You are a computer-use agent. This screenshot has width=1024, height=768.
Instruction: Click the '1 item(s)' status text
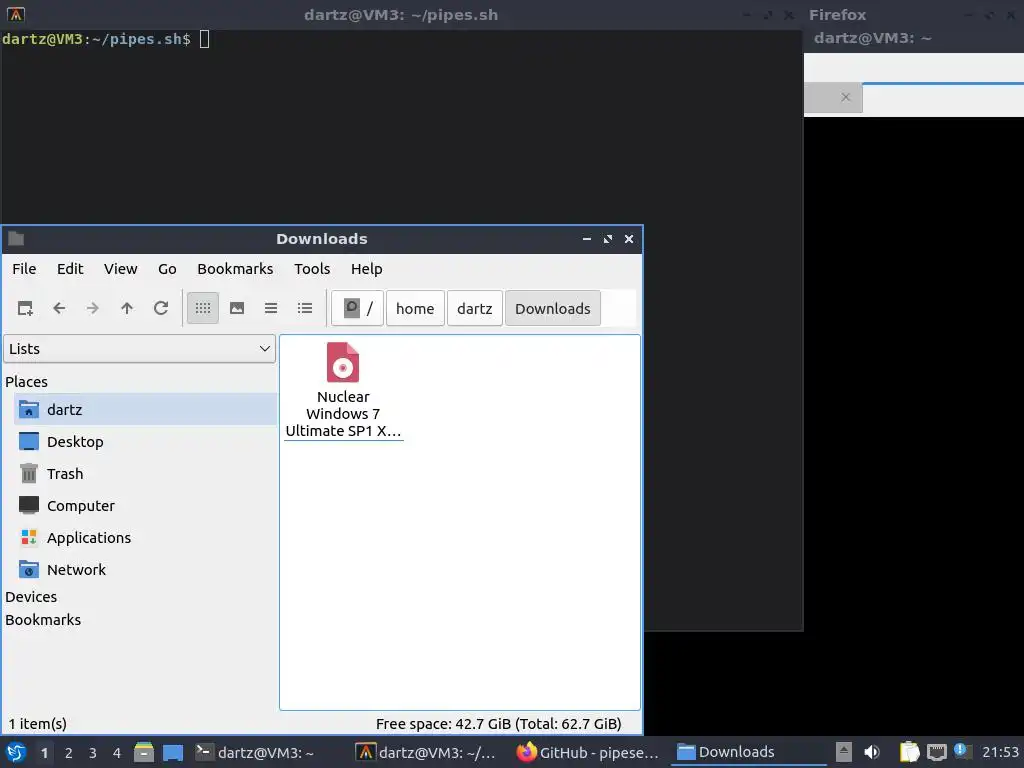pos(38,724)
